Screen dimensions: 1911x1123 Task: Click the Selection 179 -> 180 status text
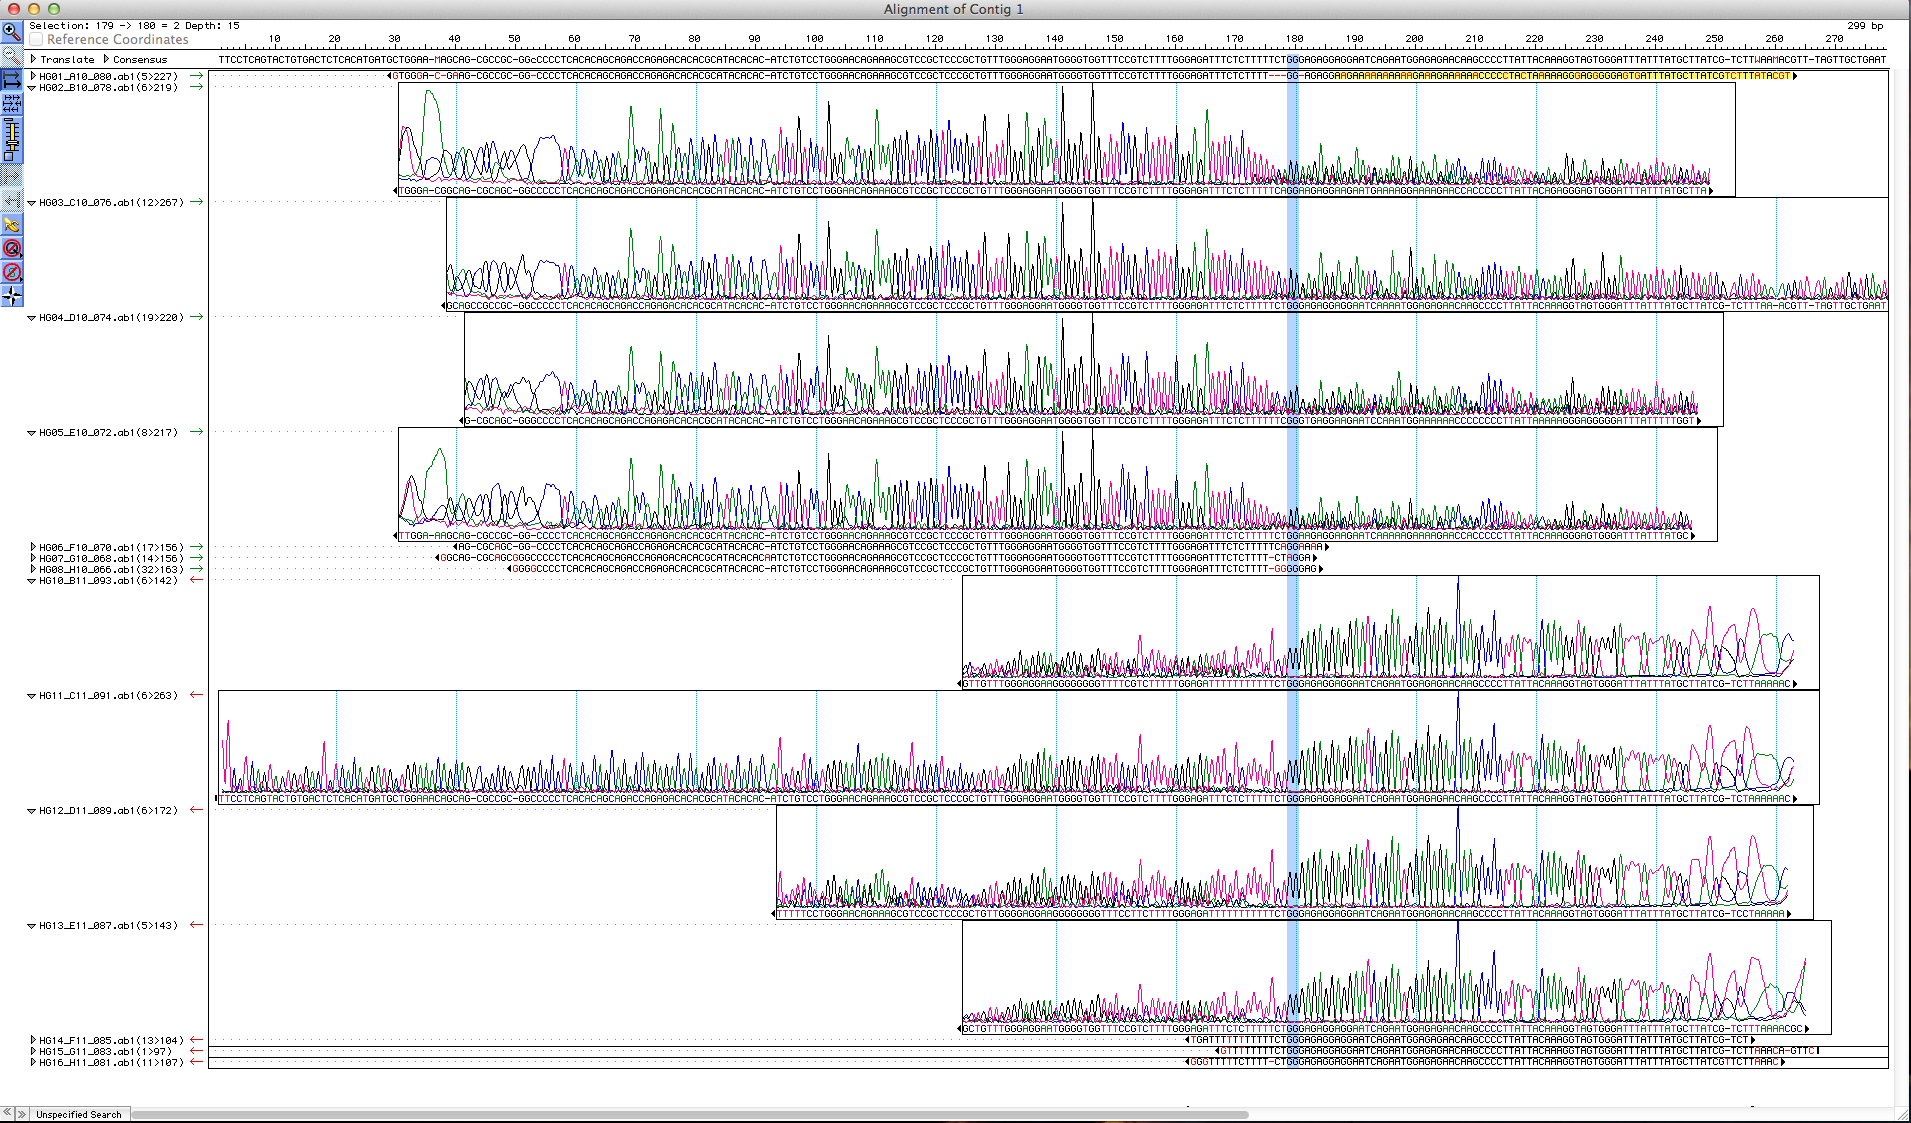pos(134,26)
